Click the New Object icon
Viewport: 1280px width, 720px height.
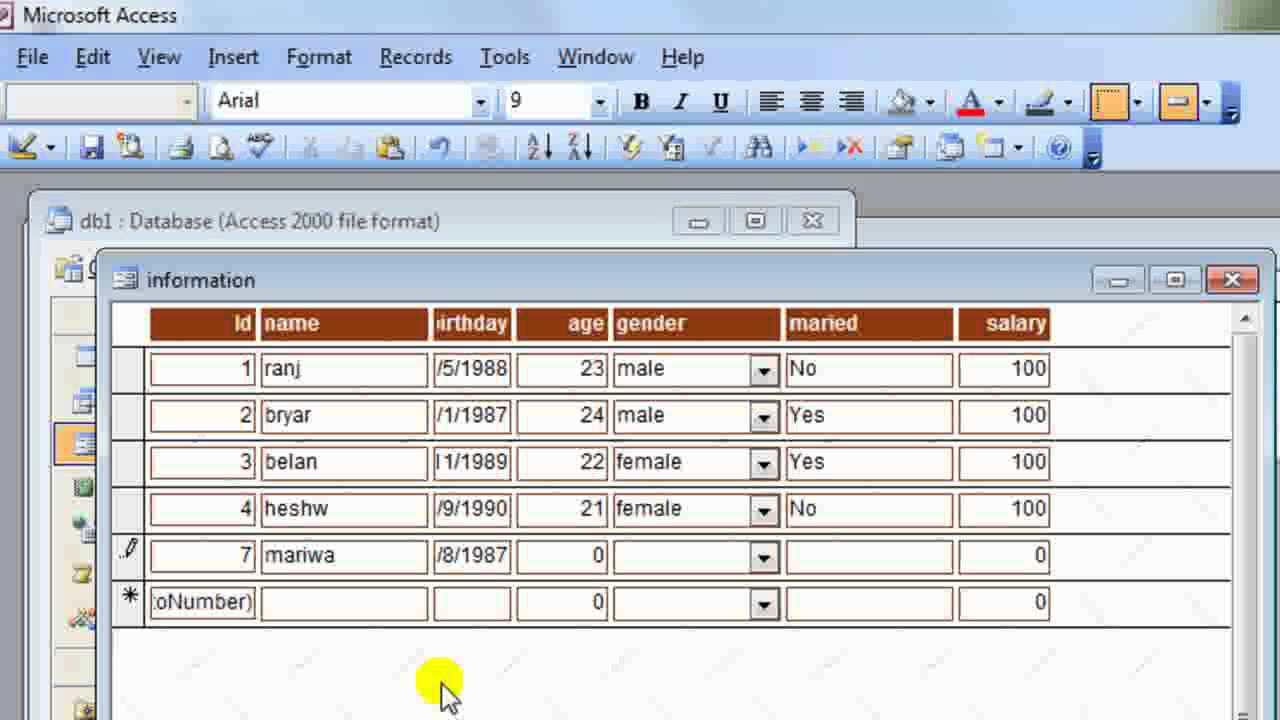990,148
